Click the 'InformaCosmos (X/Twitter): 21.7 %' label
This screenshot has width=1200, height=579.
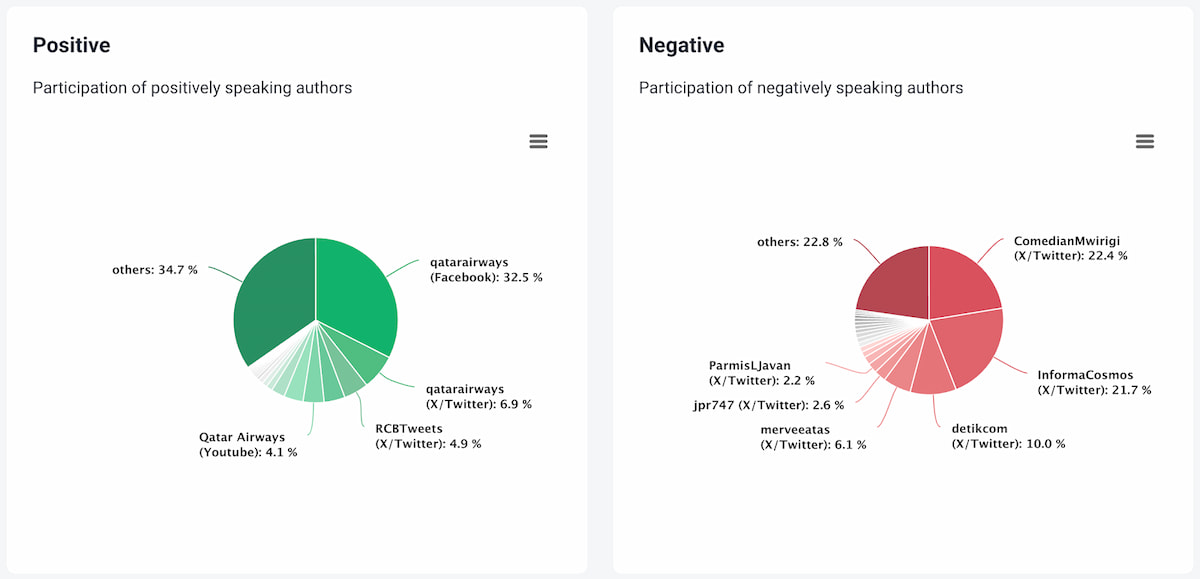[1094, 382]
